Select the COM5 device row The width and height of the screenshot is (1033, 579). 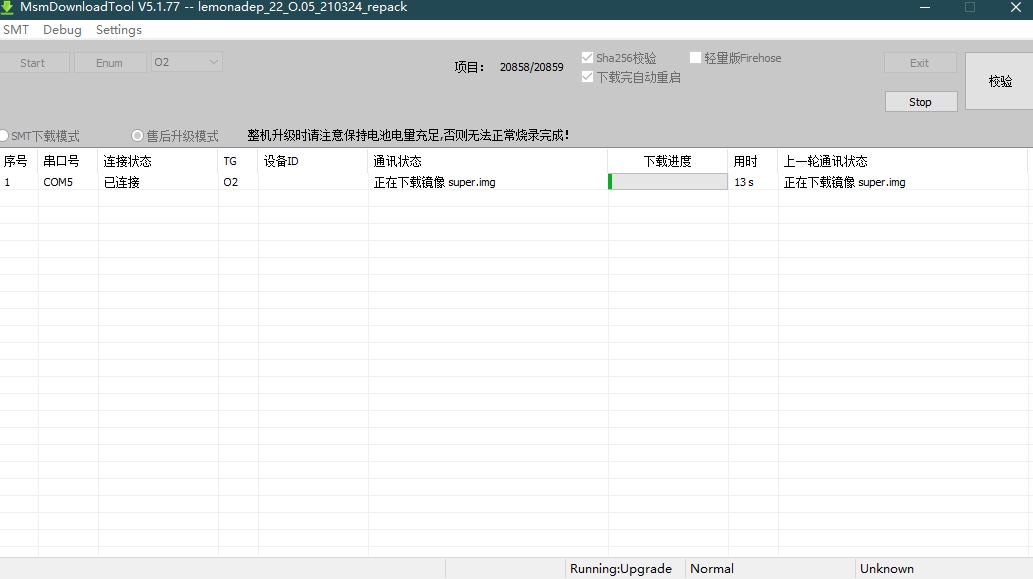(514, 182)
